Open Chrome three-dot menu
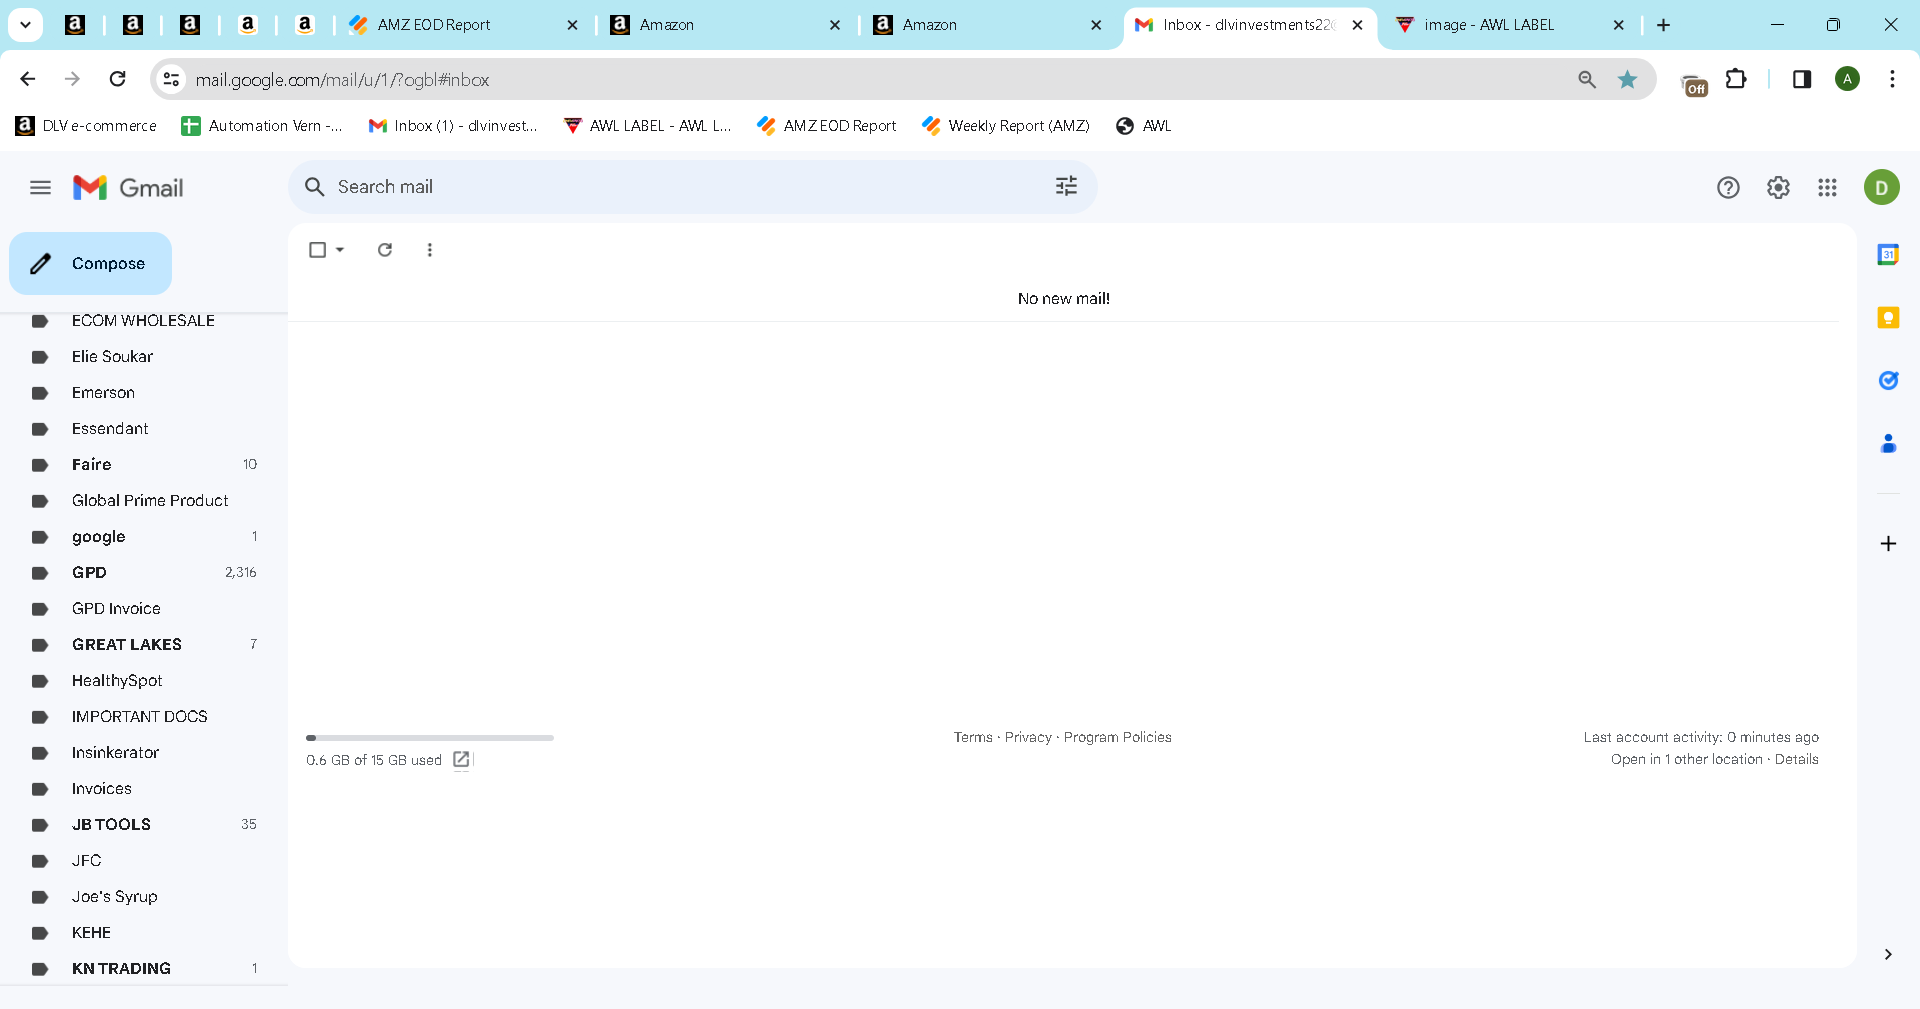Image resolution: width=1920 pixels, height=1009 pixels. pos(1892,79)
